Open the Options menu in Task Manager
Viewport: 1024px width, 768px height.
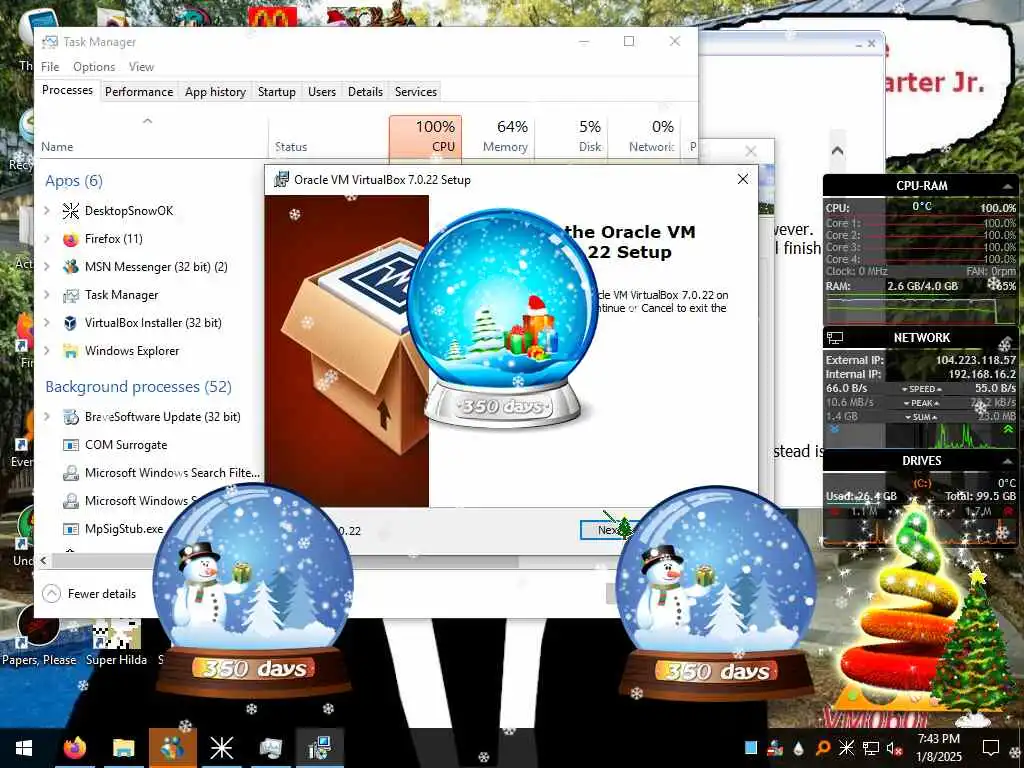click(94, 67)
